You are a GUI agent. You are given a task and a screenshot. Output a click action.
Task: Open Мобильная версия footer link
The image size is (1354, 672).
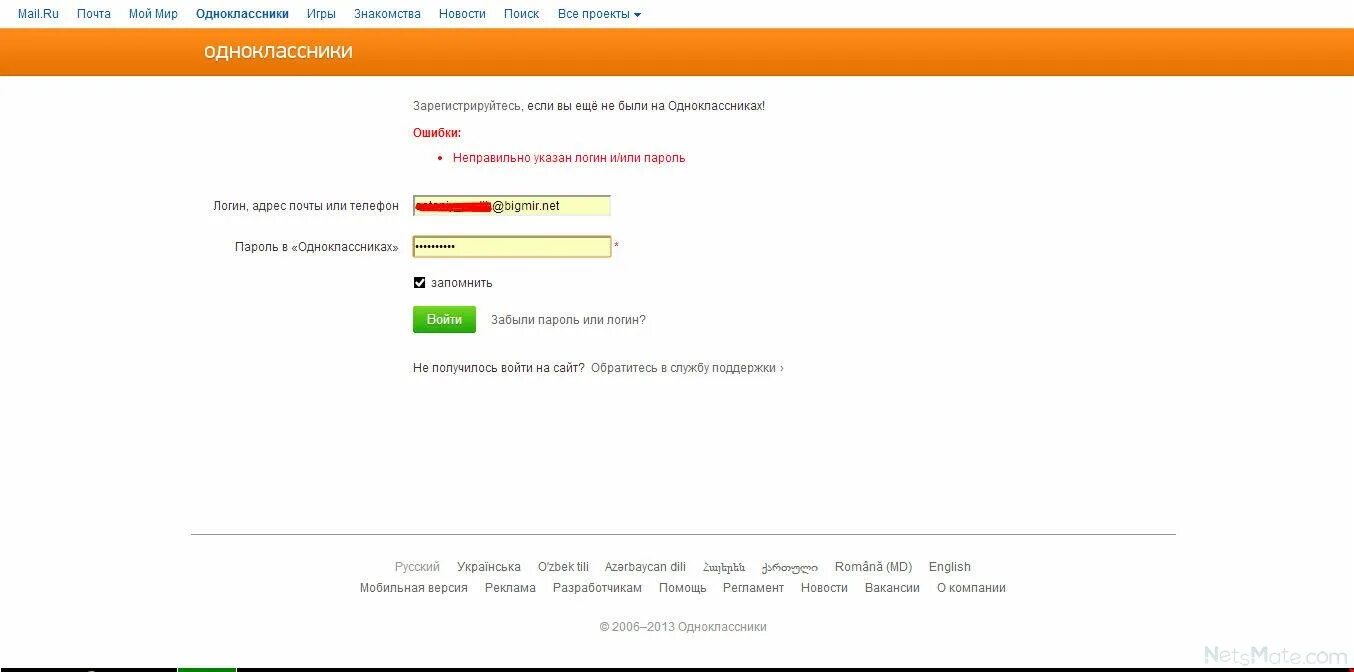coord(414,588)
